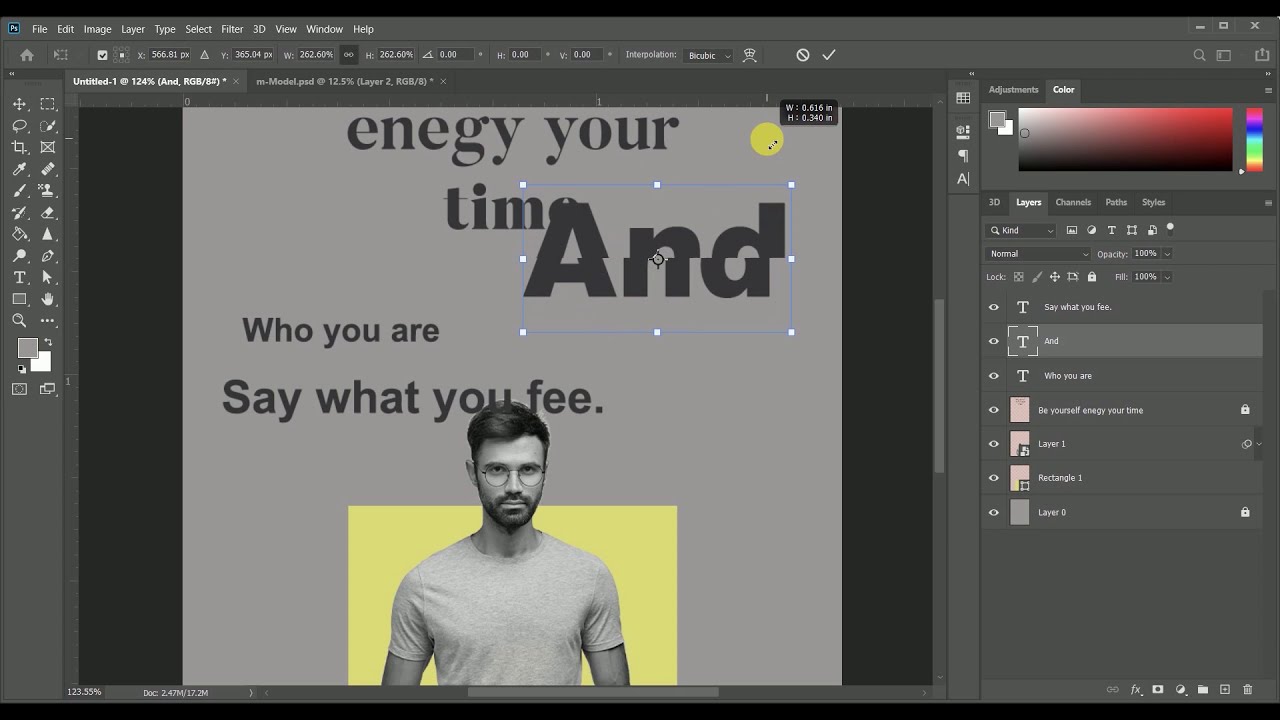
Task: Create a new layer from Layers panel footer
Action: 1225,690
